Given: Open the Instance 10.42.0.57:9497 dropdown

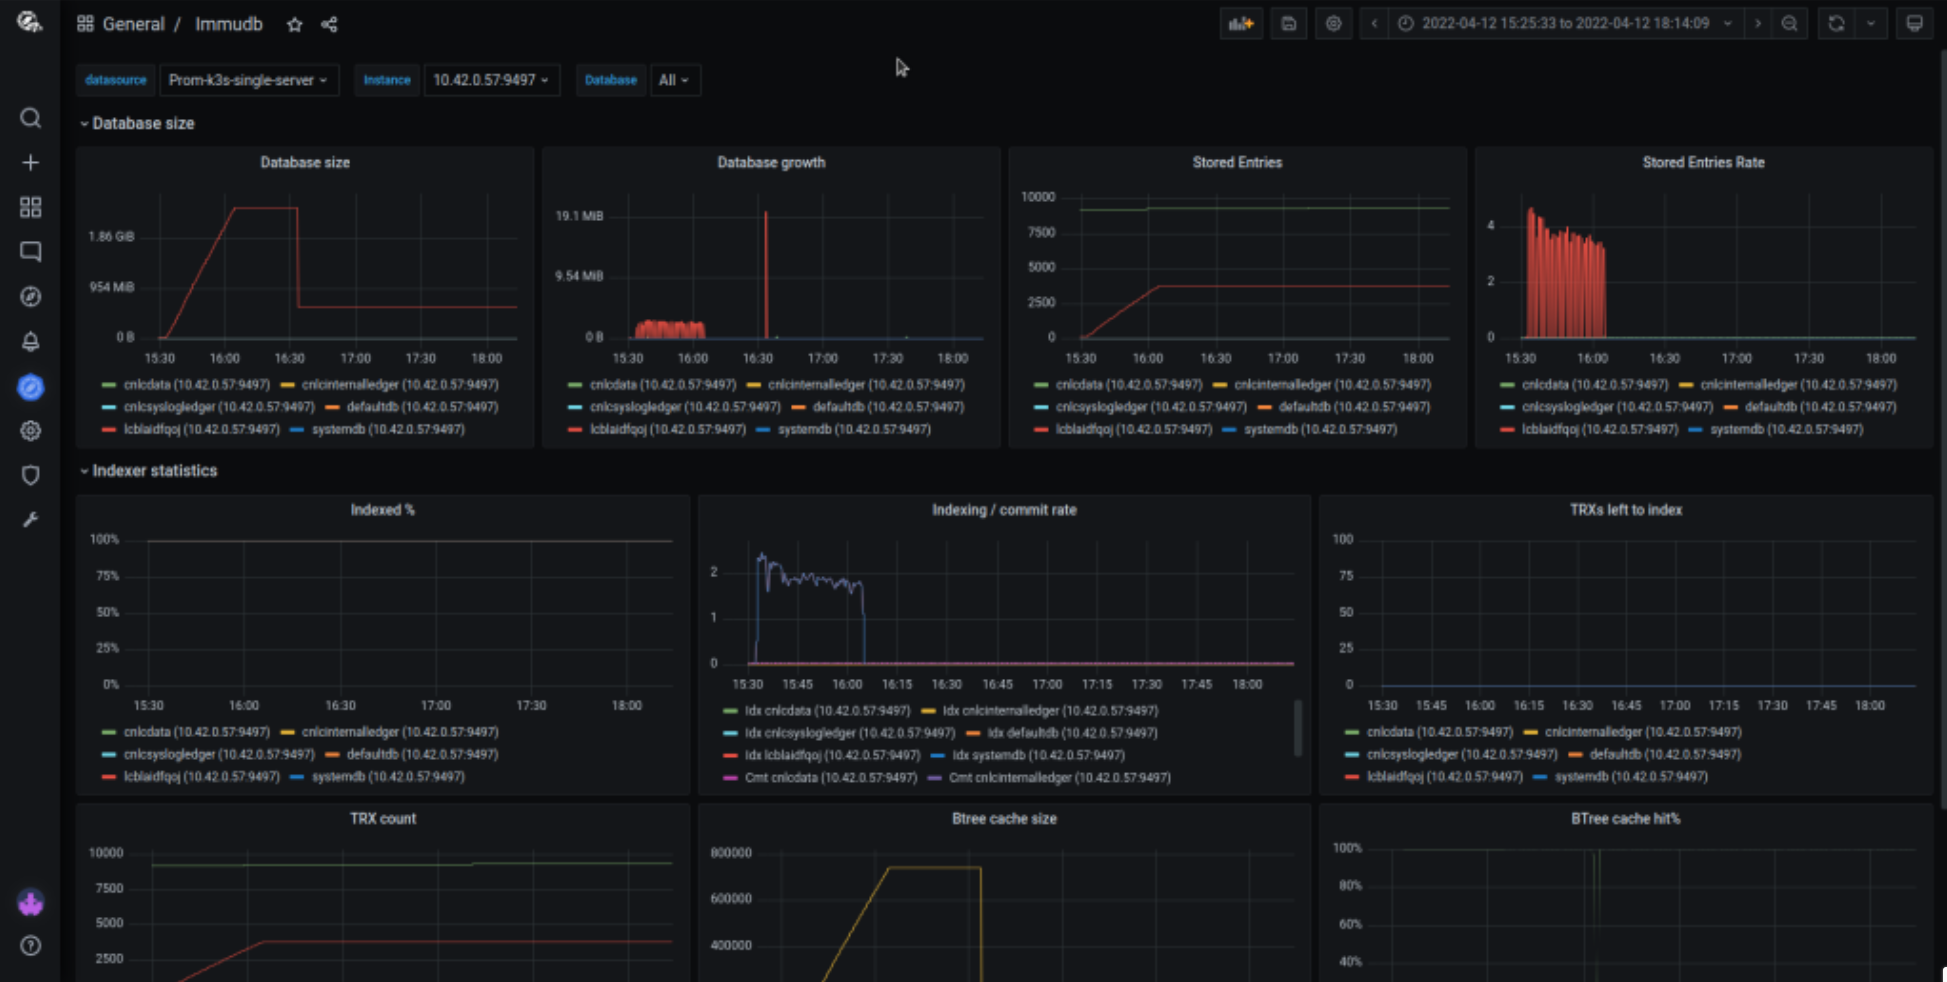Looking at the screenshot, I should (491, 80).
